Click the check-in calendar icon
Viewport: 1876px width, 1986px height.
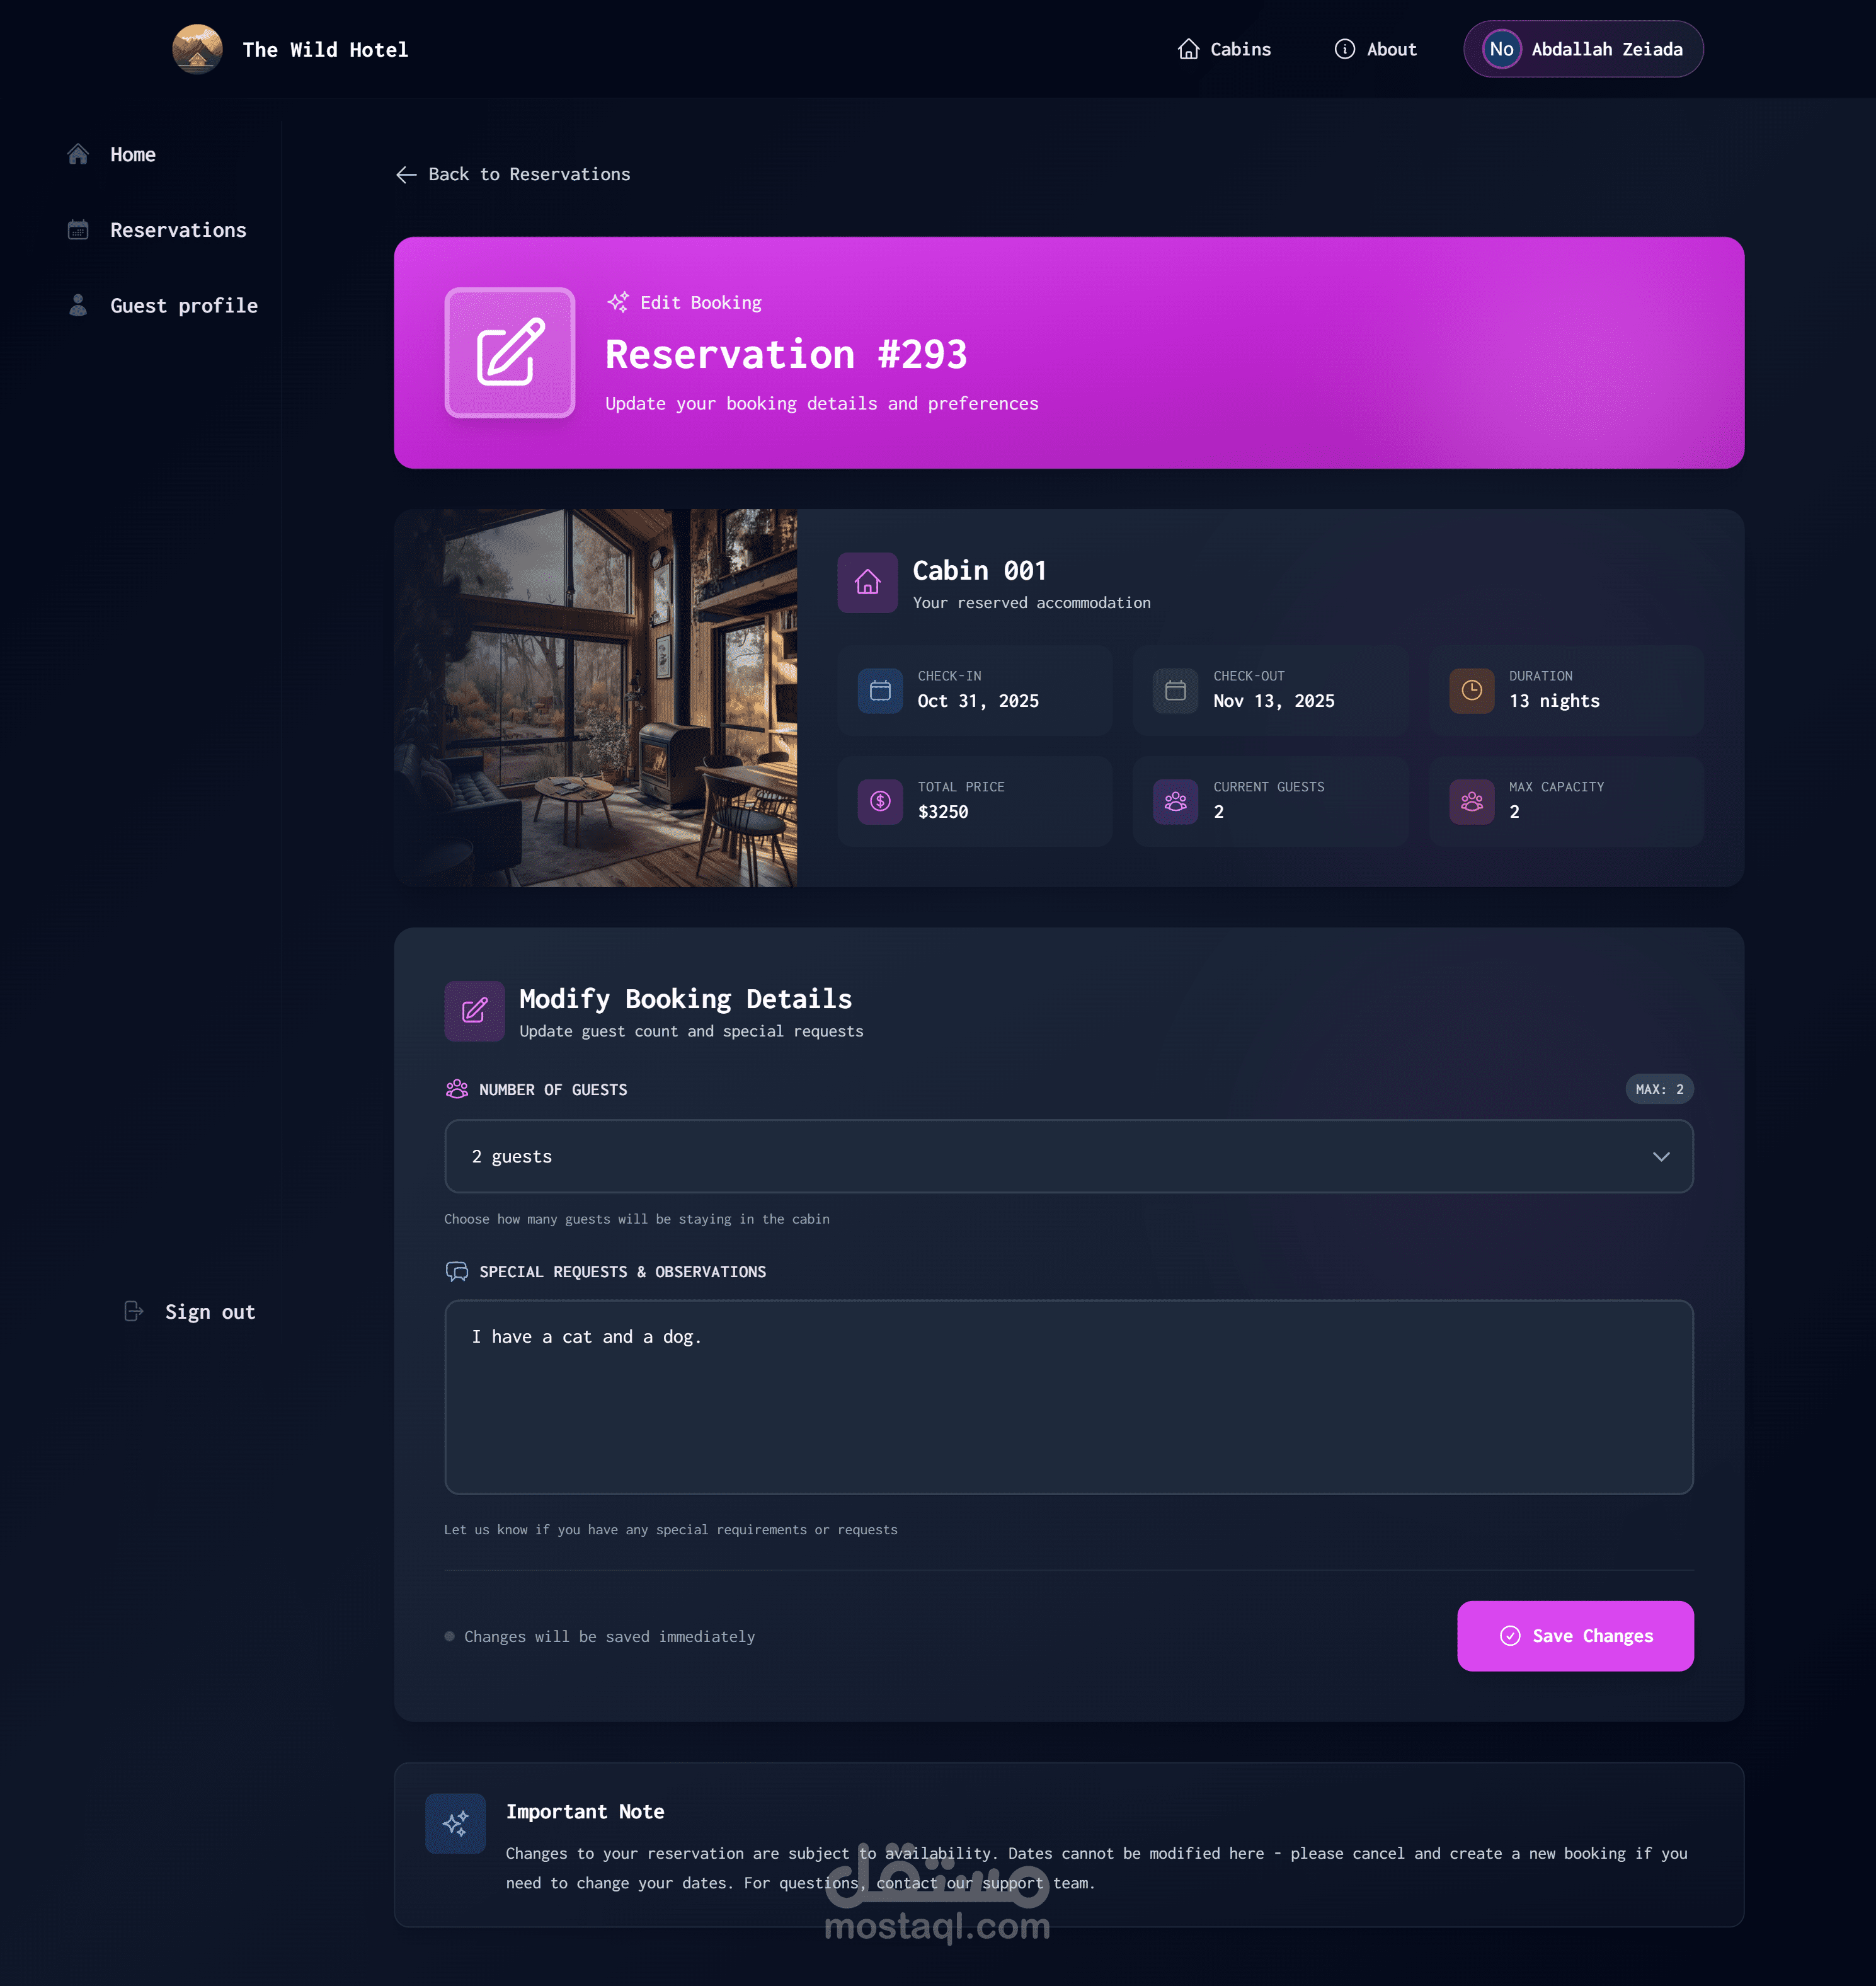click(880, 690)
